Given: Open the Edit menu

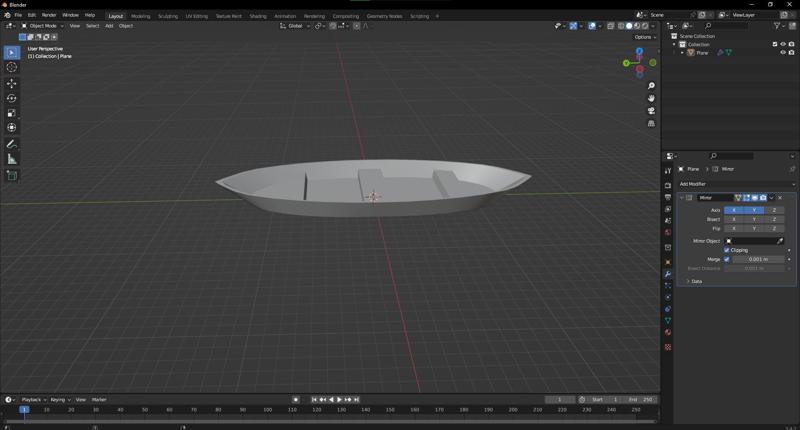Looking at the screenshot, I should coord(32,15).
